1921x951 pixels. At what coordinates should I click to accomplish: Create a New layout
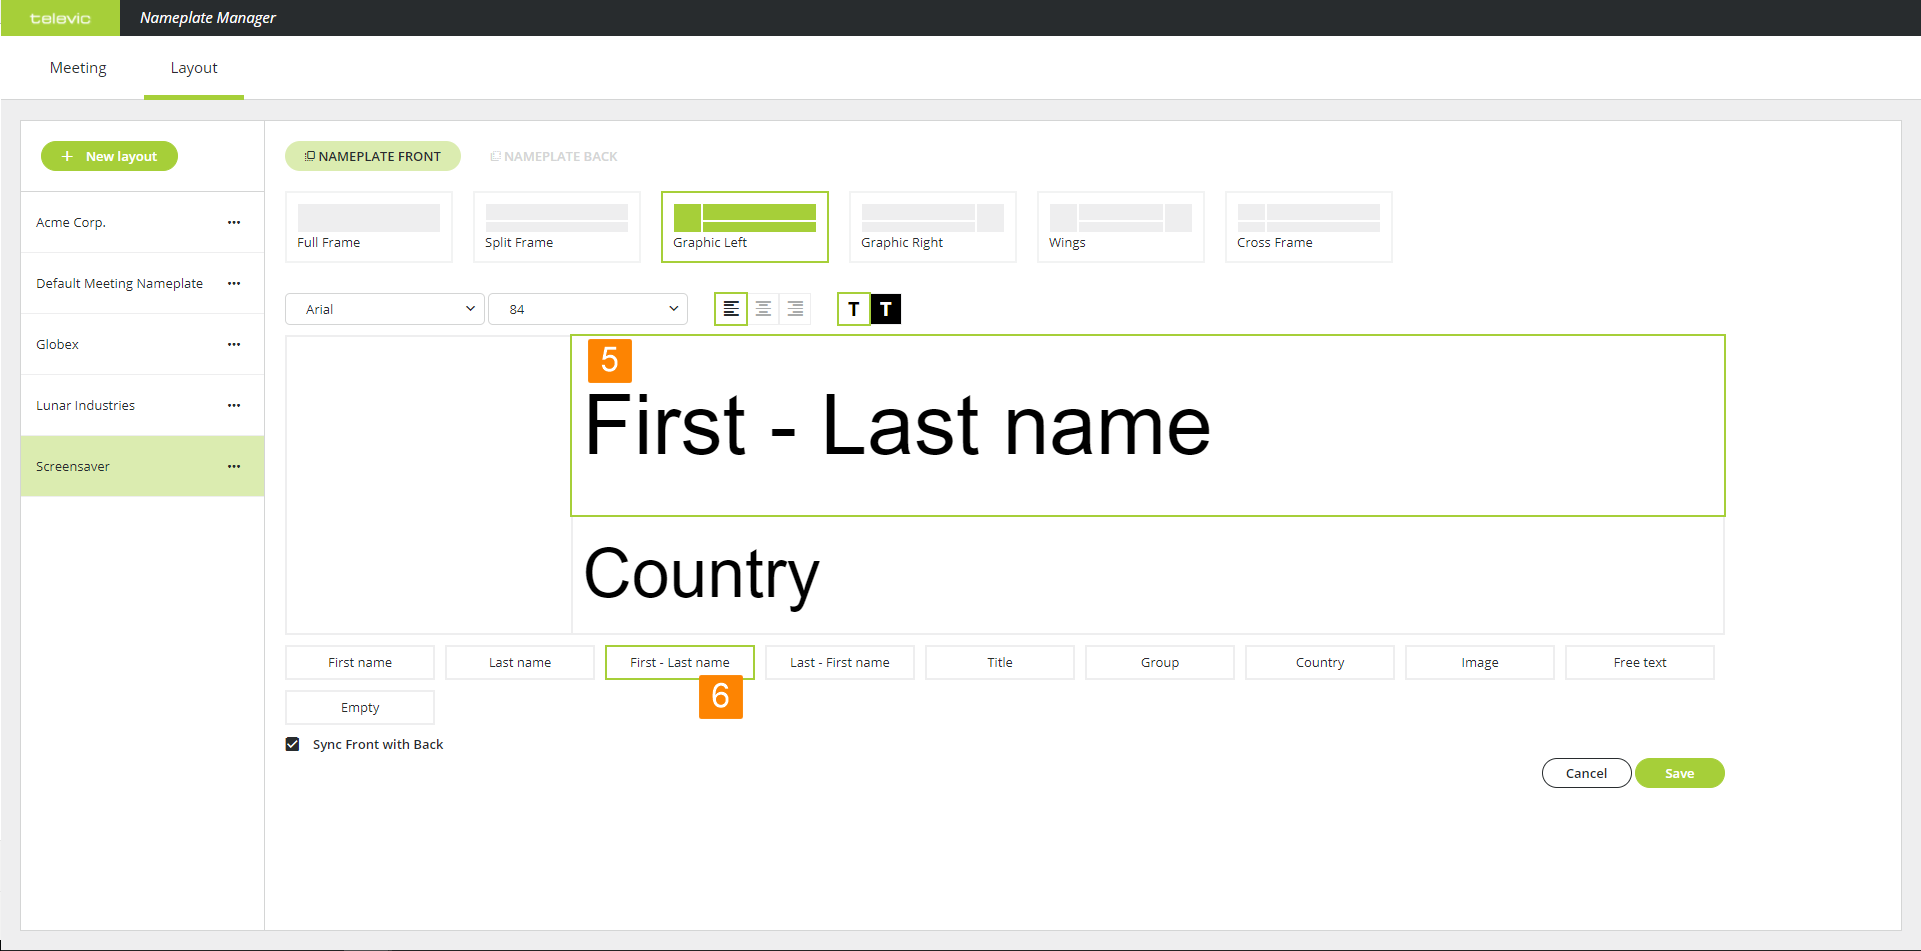pyautogui.click(x=109, y=156)
